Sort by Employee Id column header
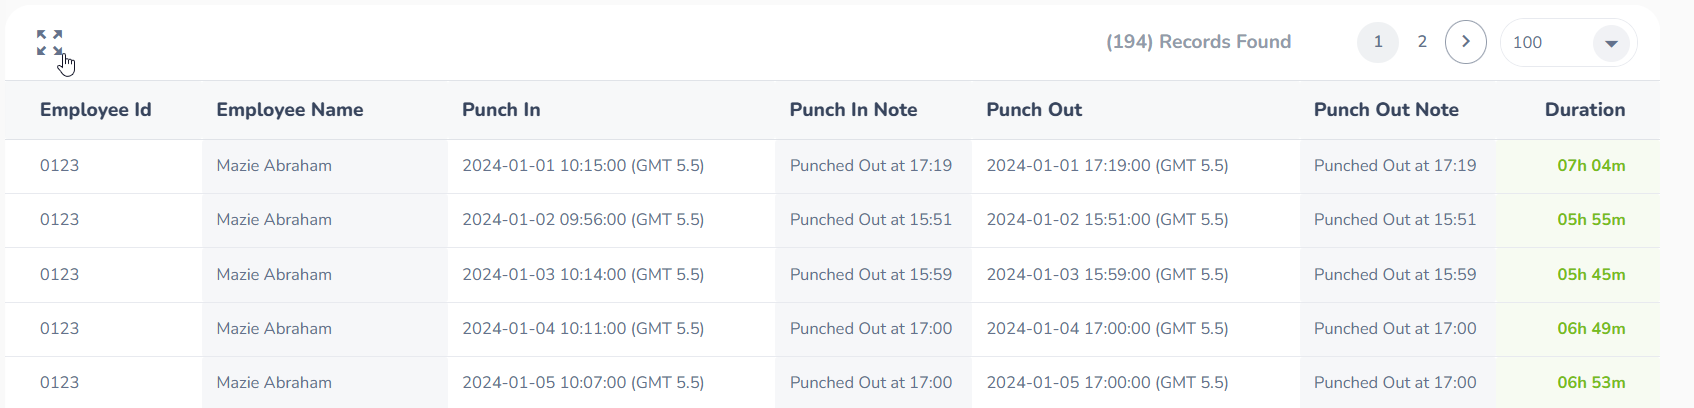Screen dimensions: 1694x408 [96, 110]
